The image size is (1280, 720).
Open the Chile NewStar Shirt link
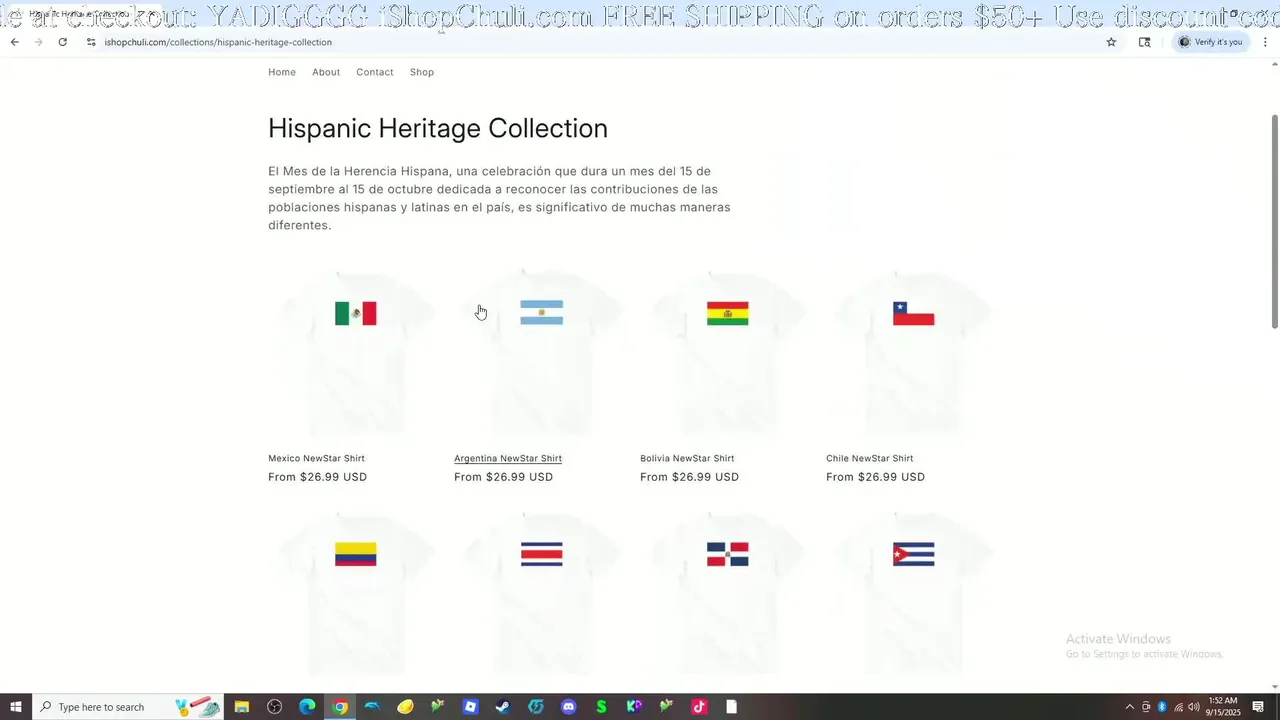(870, 458)
